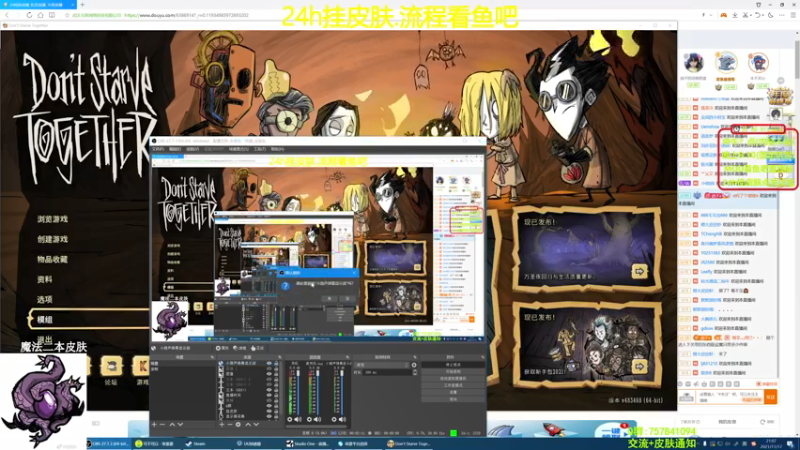Open Filters for the selected OBS source

pyautogui.click(x=239, y=348)
